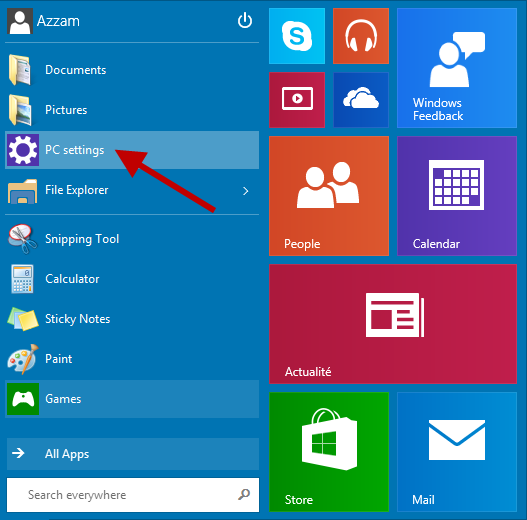
Task: Launch the Music headphones tile
Action: pyautogui.click(x=361, y=36)
